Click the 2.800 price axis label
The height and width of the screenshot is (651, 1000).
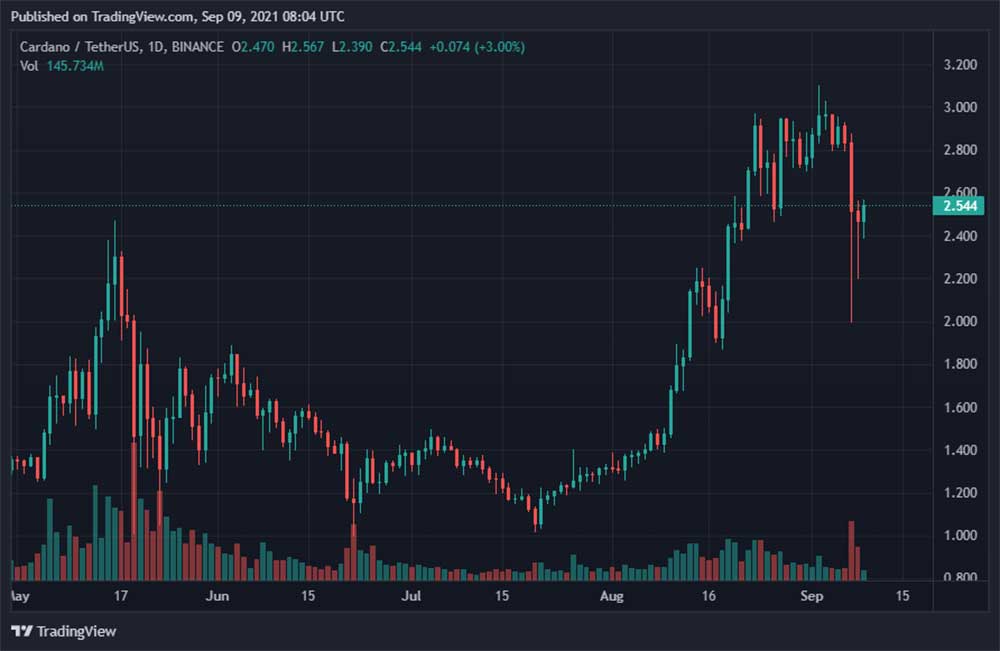coord(960,150)
